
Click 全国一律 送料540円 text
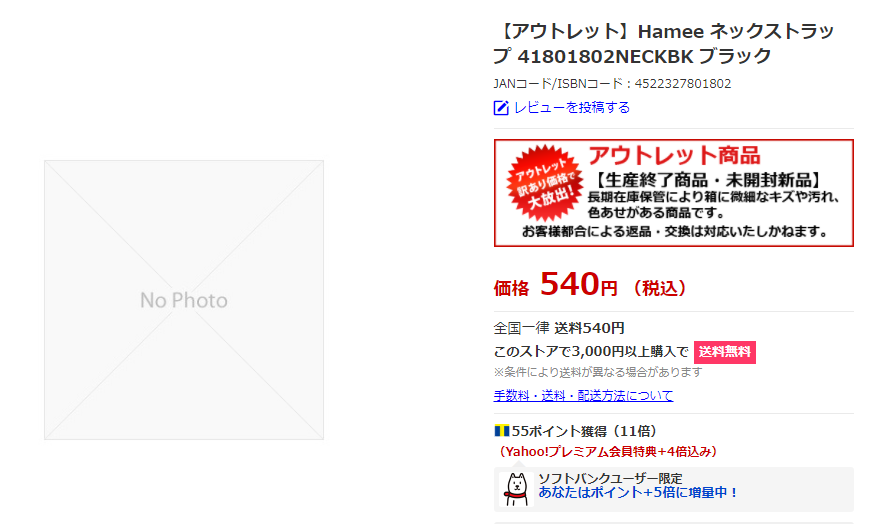pos(559,328)
